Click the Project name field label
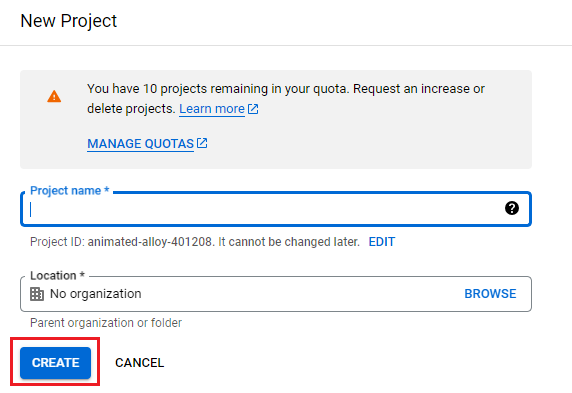The height and width of the screenshot is (393, 572). point(69,190)
